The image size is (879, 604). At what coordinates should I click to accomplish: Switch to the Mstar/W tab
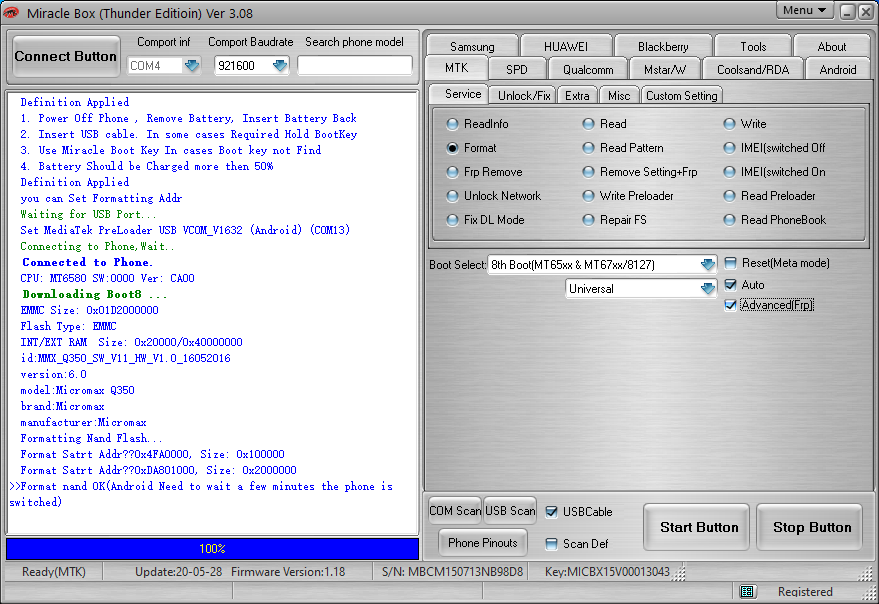(x=664, y=70)
